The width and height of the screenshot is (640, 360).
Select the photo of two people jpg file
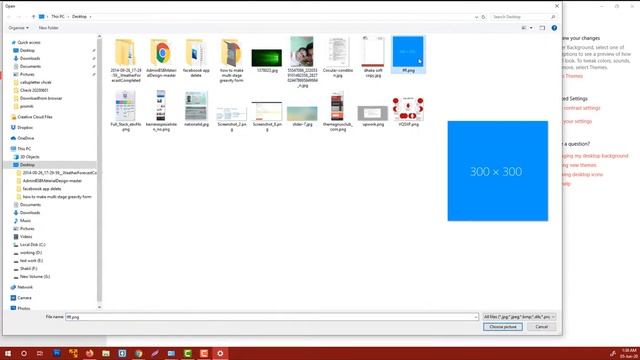(x=302, y=62)
